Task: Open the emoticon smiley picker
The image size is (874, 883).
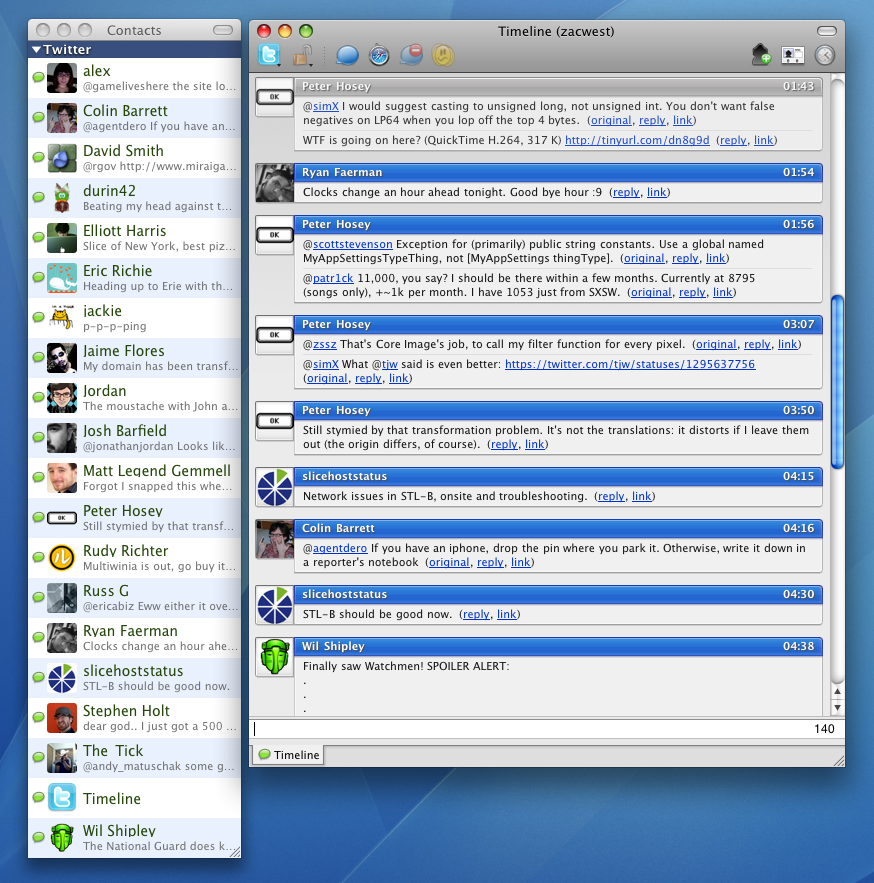Action: 443,55
